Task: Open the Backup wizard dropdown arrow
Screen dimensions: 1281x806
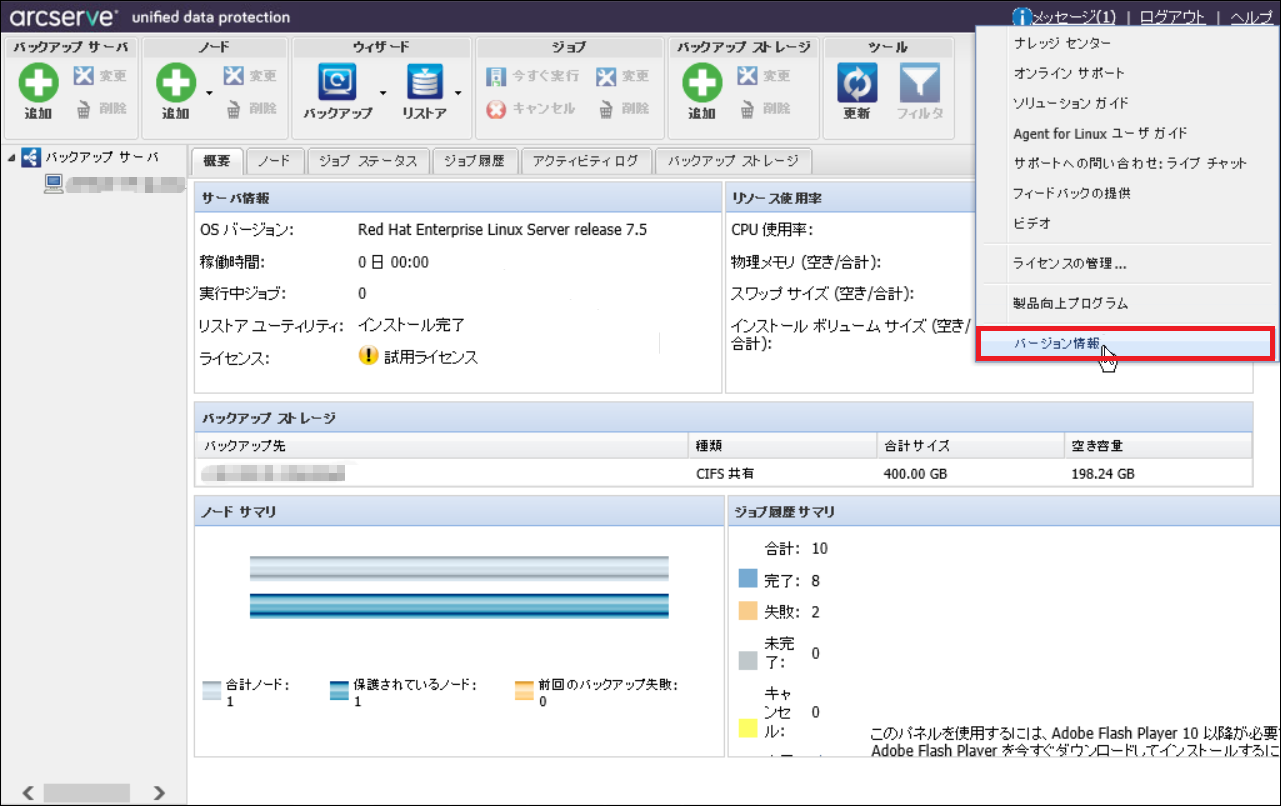Action: point(383,93)
